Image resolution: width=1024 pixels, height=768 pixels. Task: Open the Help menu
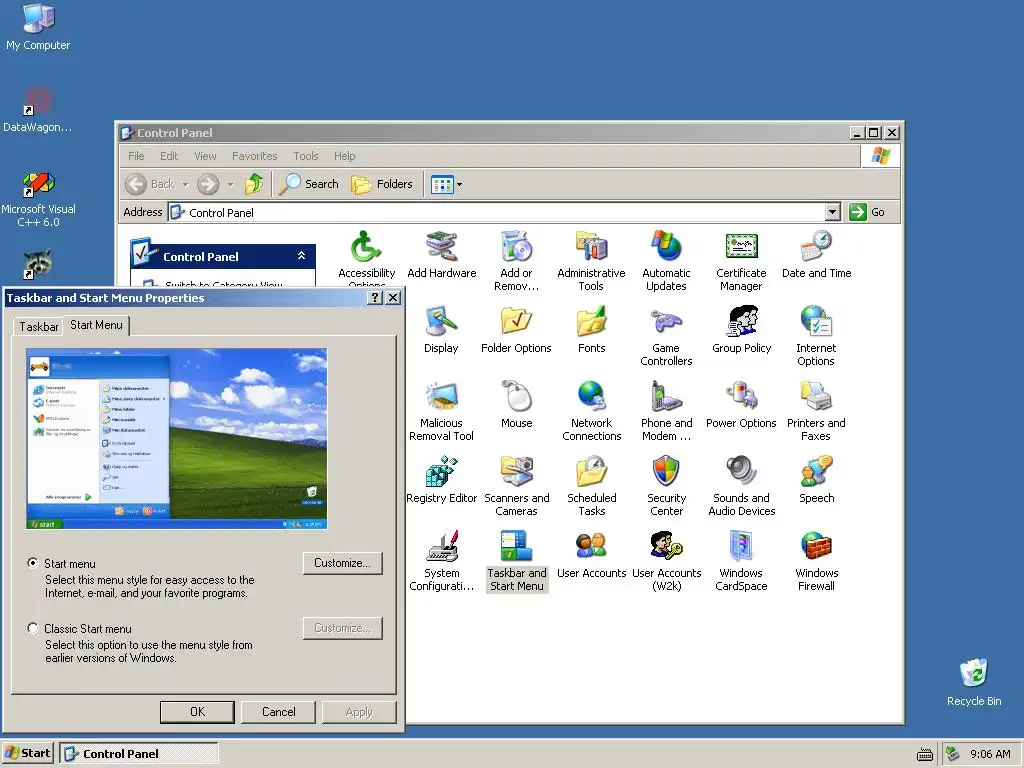pyautogui.click(x=345, y=156)
